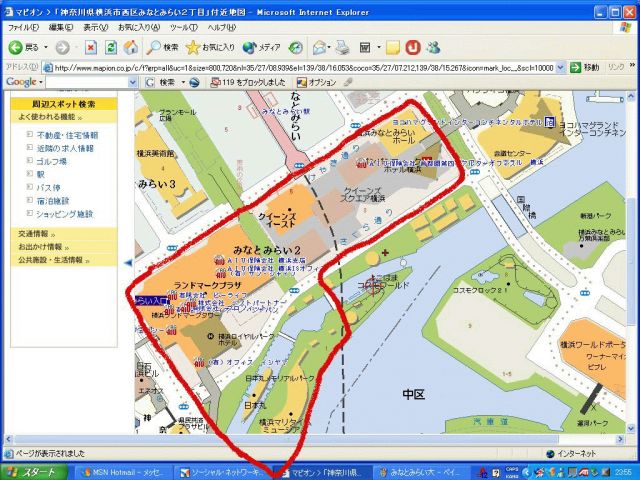Open Google toolbar オプション
640x480 pixels.
tap(316, 82)
